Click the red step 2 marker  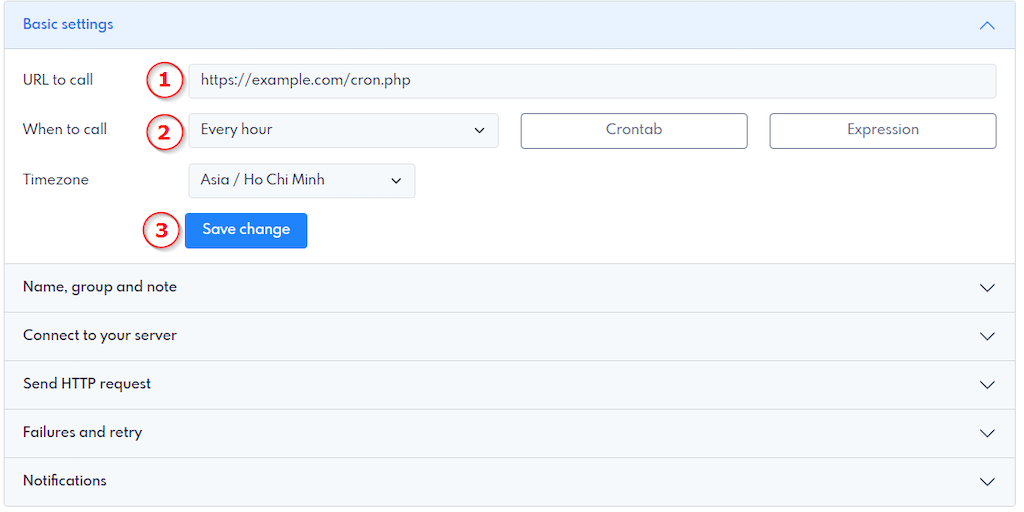pyautogui.click(x=165, y=131)
